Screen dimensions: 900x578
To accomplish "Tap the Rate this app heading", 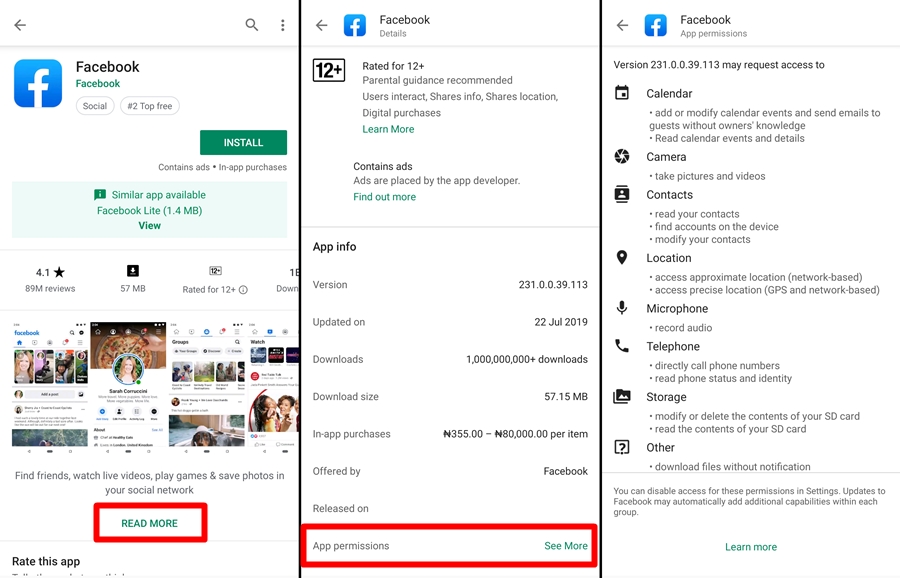I will click(x=46, y=561).
